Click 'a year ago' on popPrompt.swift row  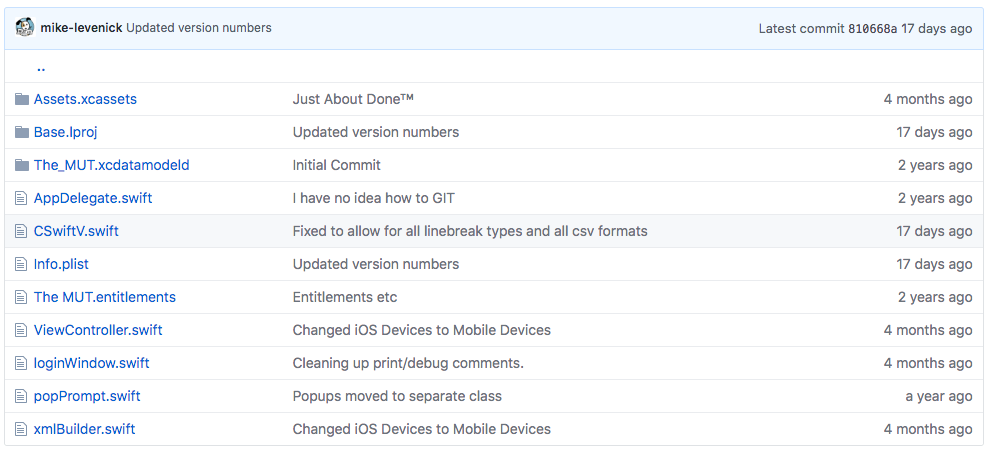tap(939, 396)
